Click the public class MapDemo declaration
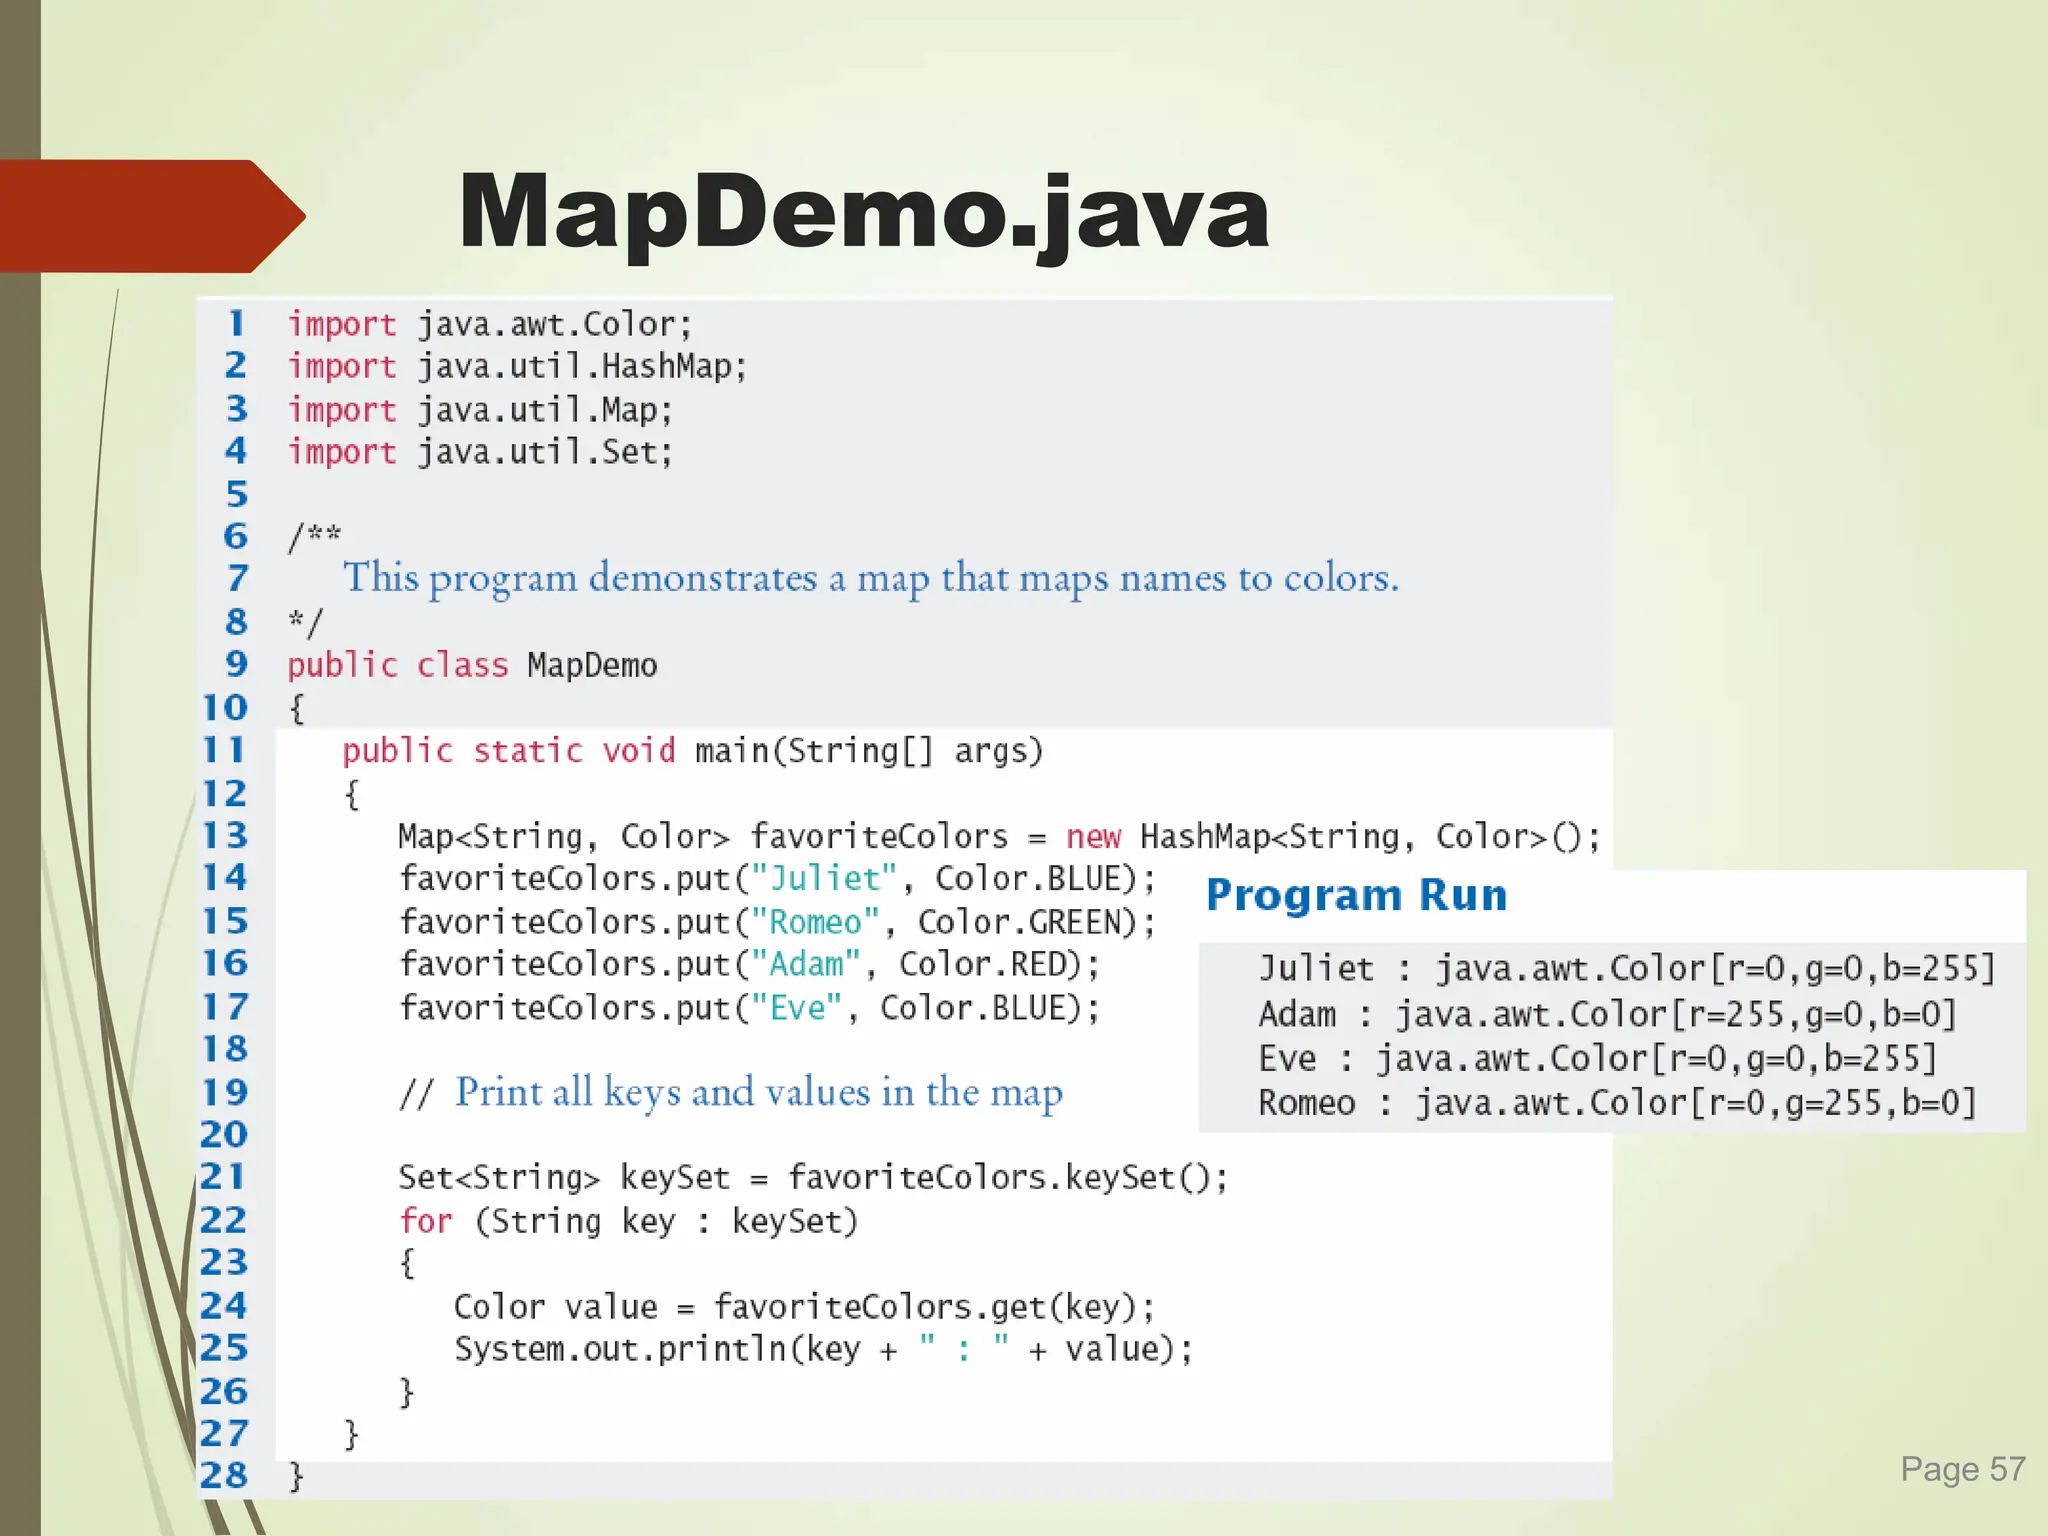This screenshot has width=2048, height=1536. coord(472,665)
